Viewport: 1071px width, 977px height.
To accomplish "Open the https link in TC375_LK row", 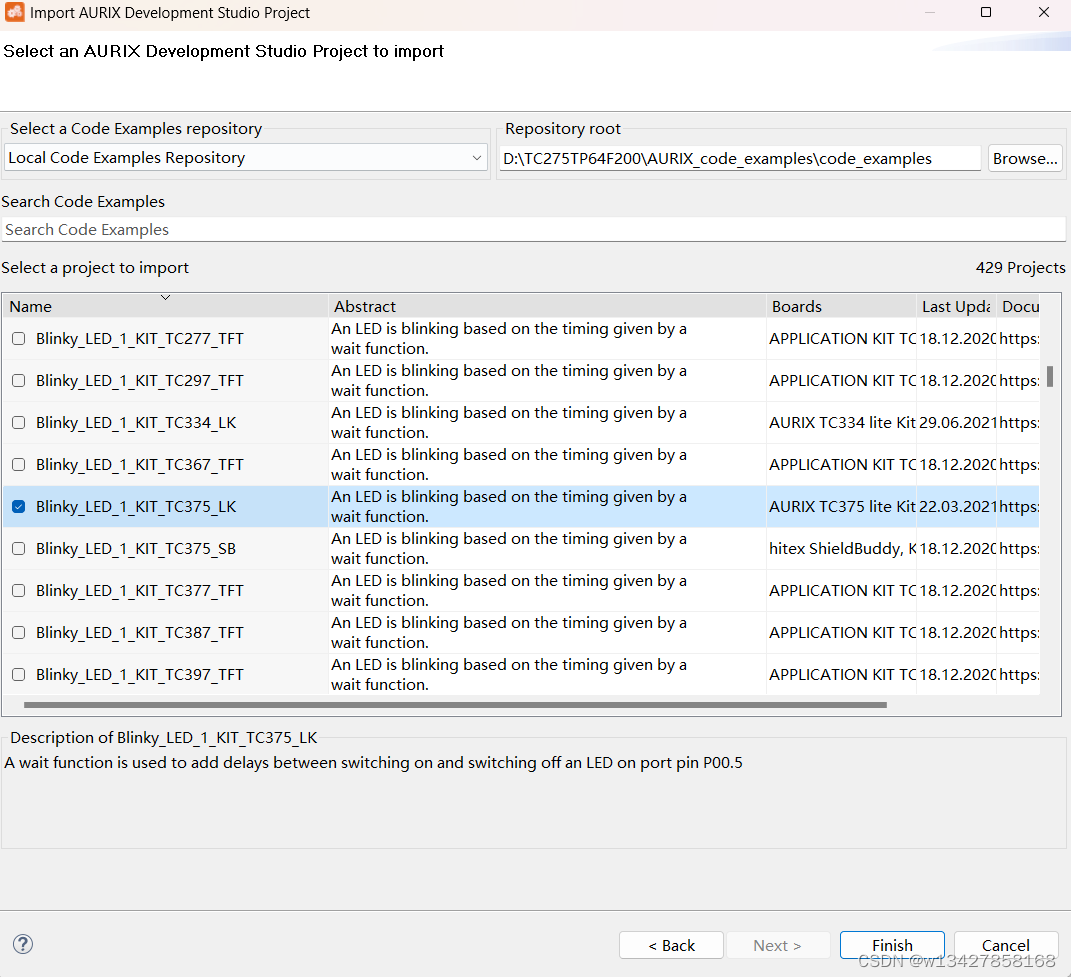I will coord(1019,507).
